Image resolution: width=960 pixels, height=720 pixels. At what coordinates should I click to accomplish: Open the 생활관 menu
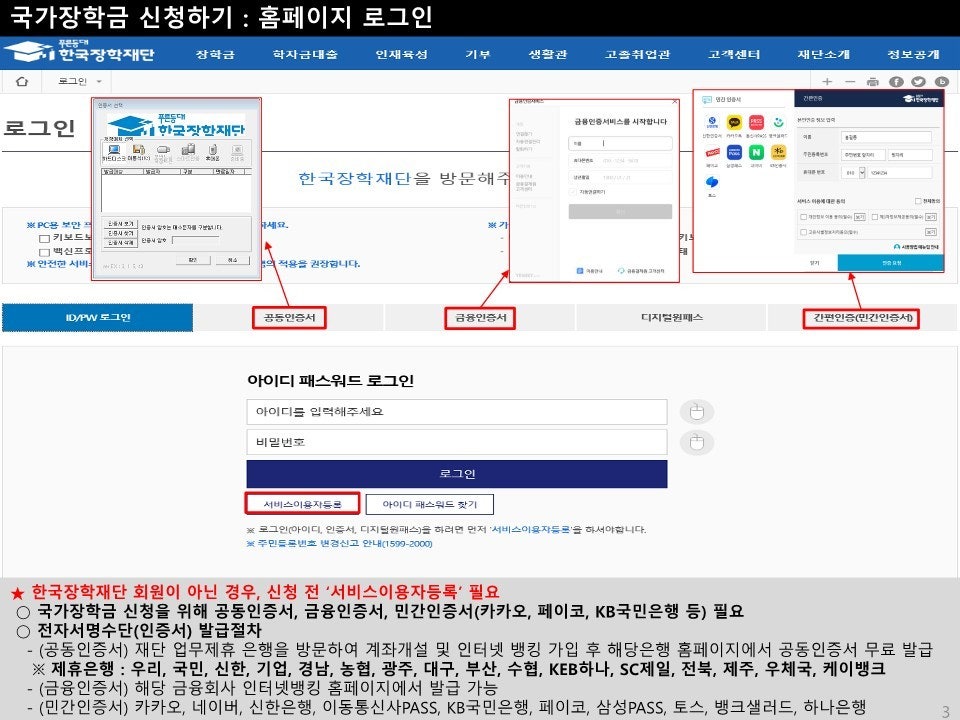pyautogui.click(x=548, y=54)
